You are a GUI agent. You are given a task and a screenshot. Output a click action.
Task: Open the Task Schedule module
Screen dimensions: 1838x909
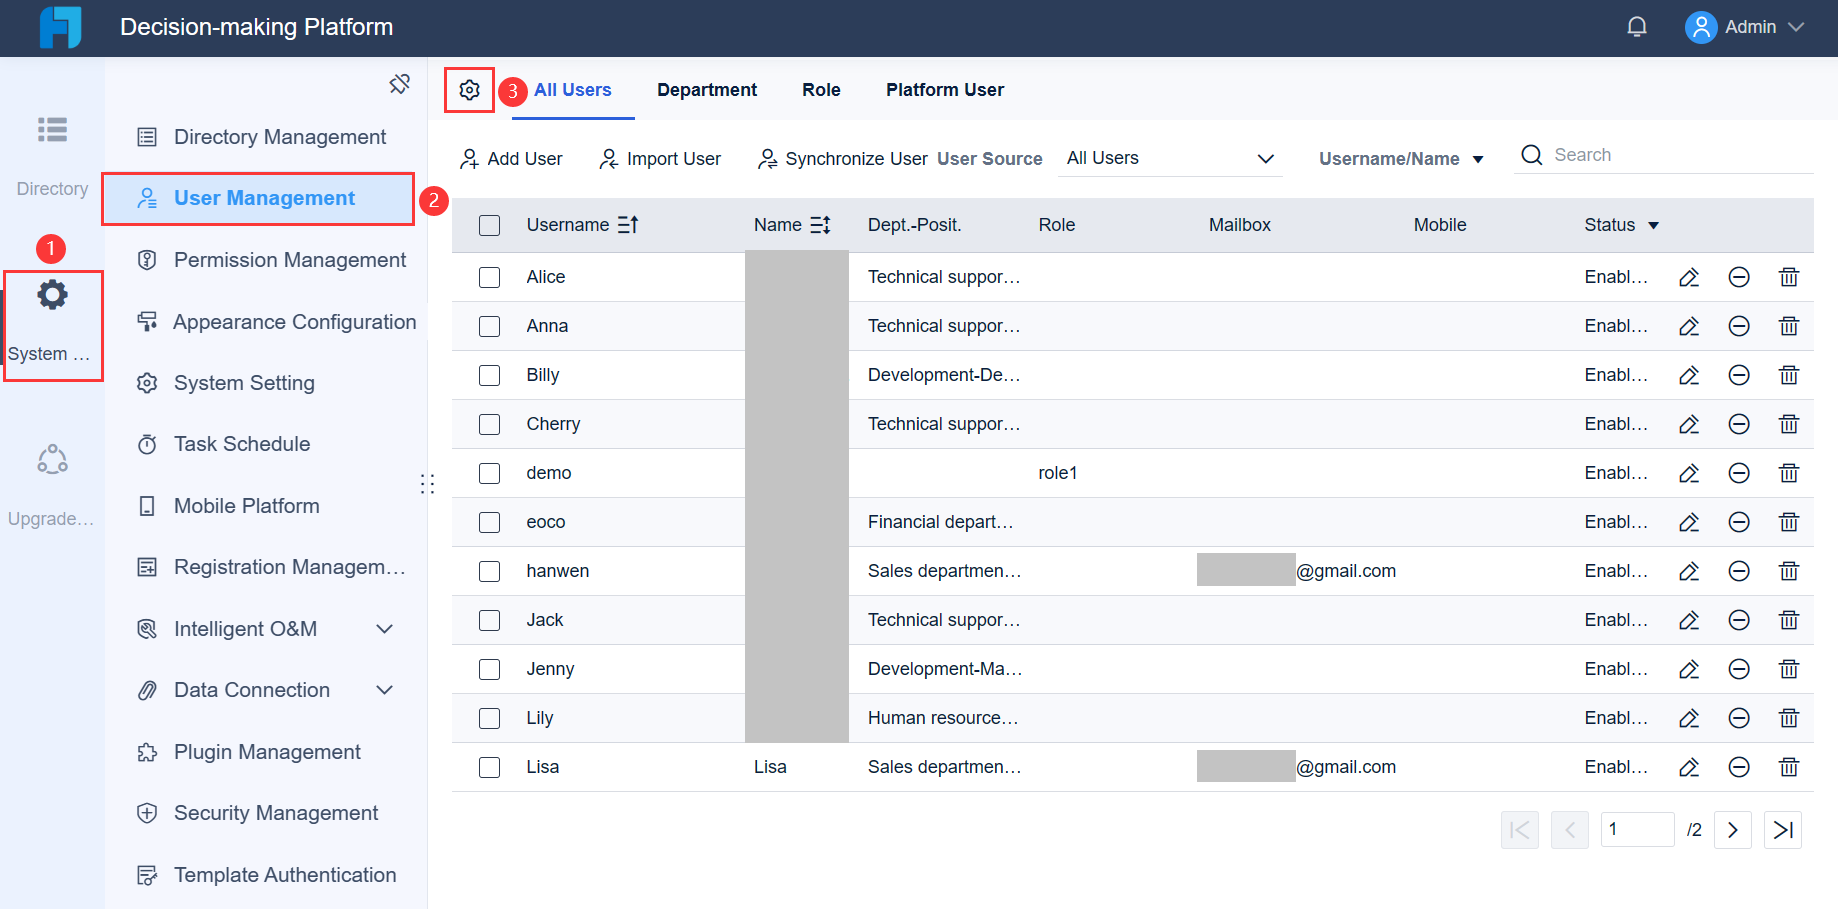click(242, 444)
